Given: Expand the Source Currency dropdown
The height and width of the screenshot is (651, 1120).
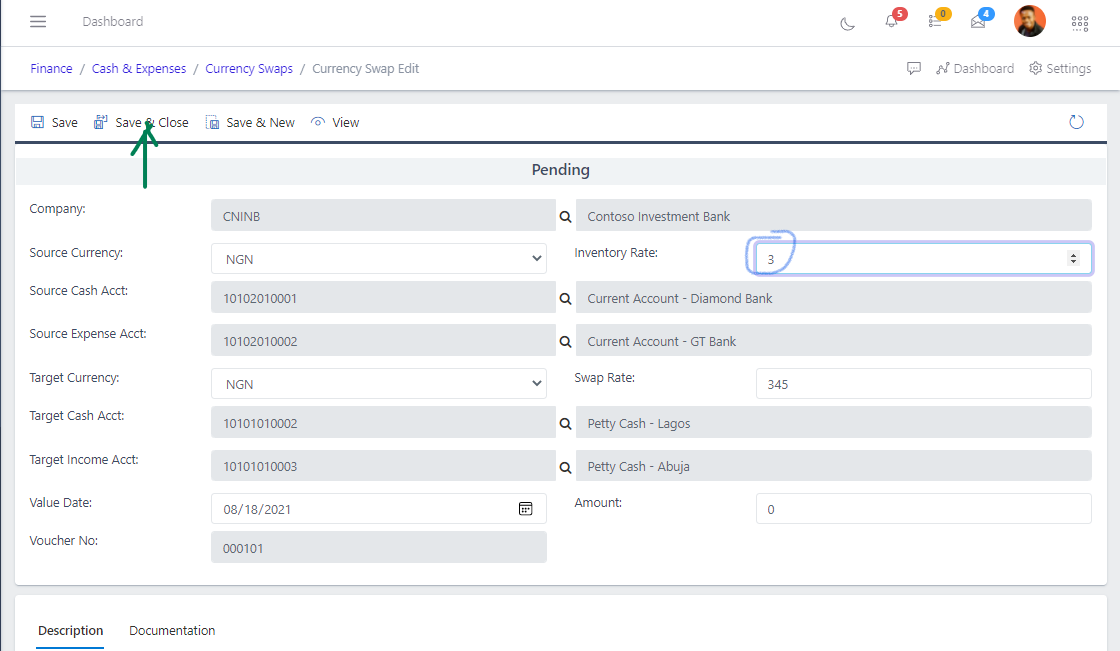Looking at the screenshot, I should tap(378, 259).
